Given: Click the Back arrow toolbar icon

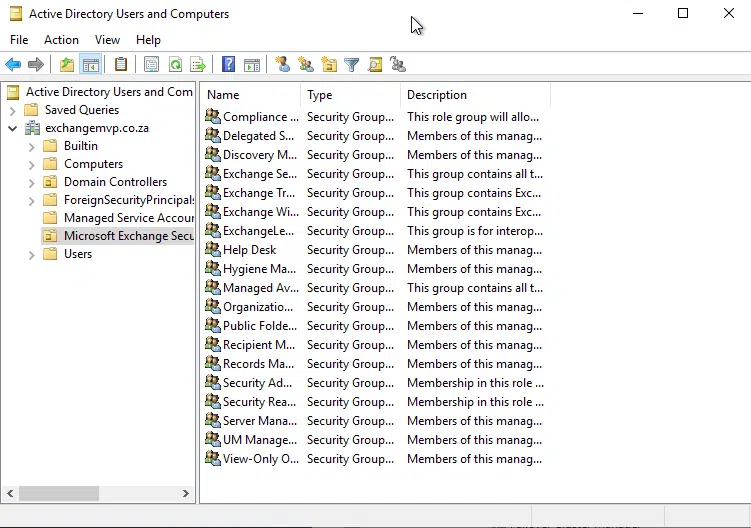Looking at the screenshot, I should pyautogui.click(x=13, y=65).
